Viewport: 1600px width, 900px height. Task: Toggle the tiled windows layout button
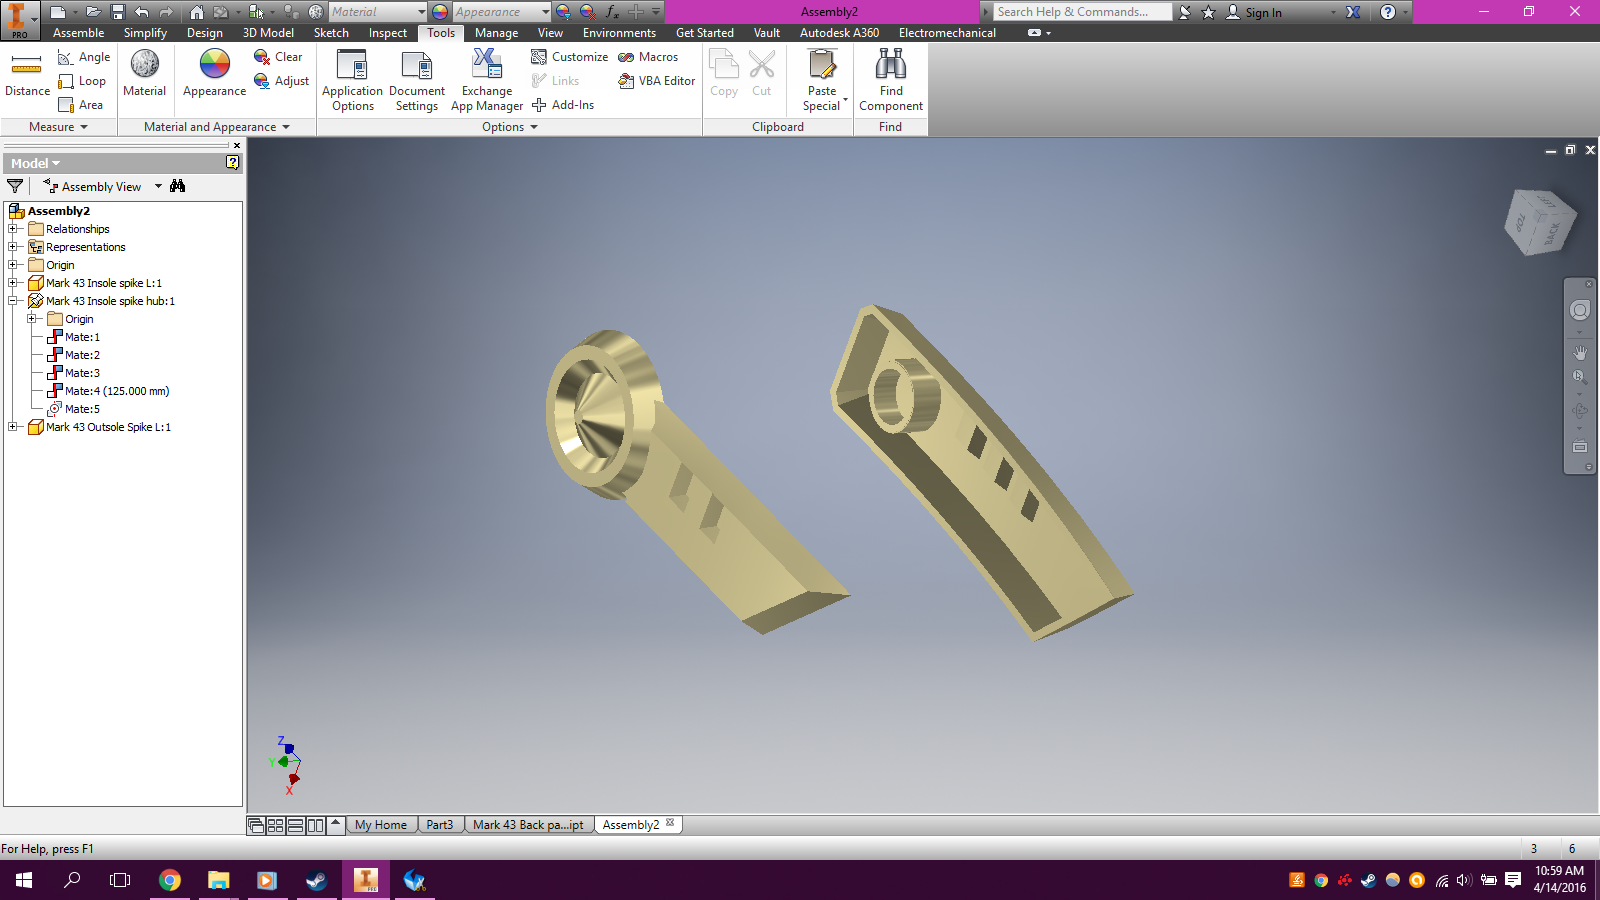pos(275,825)
